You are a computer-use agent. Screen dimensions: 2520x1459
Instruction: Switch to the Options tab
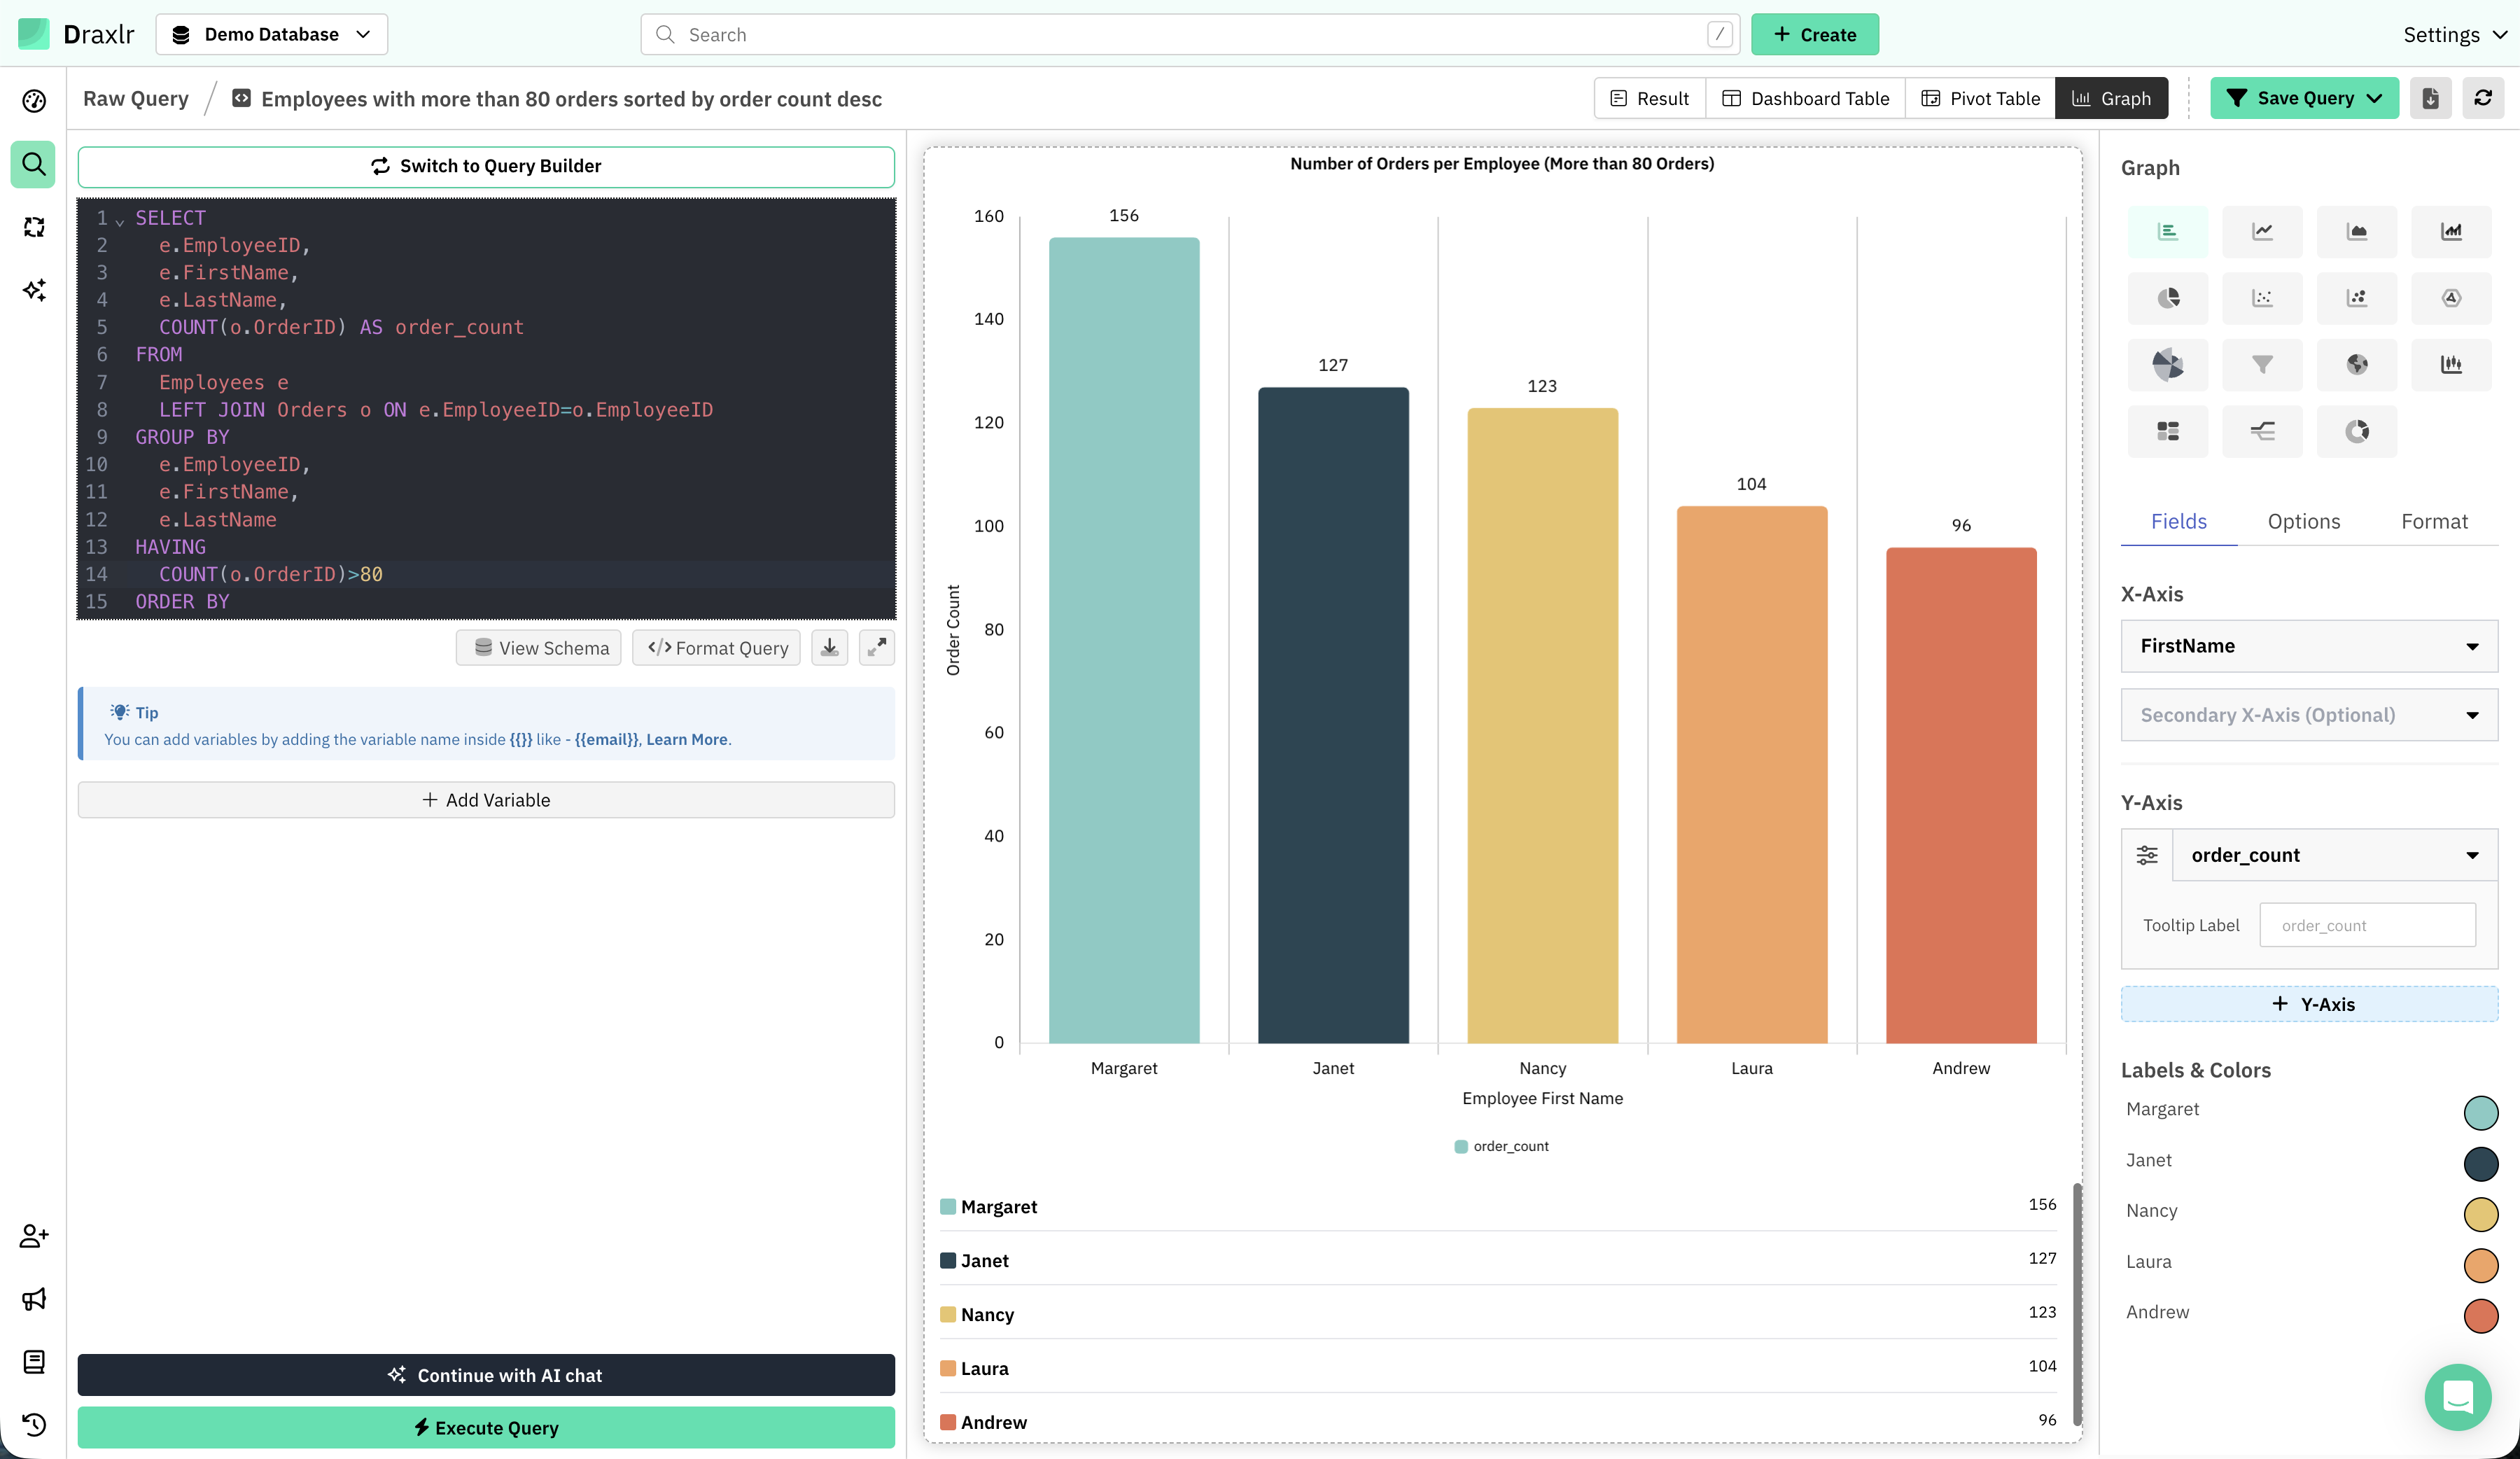[2303, 521]
